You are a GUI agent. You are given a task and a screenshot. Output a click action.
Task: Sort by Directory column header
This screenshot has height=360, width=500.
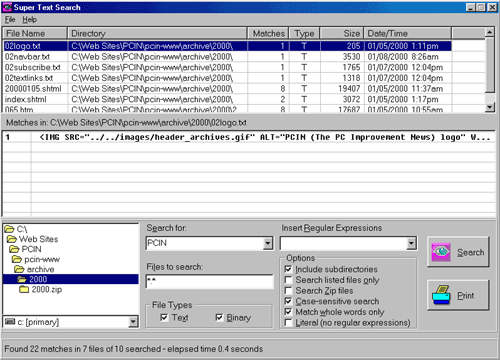pyautogui.click(x=157, y=33)
